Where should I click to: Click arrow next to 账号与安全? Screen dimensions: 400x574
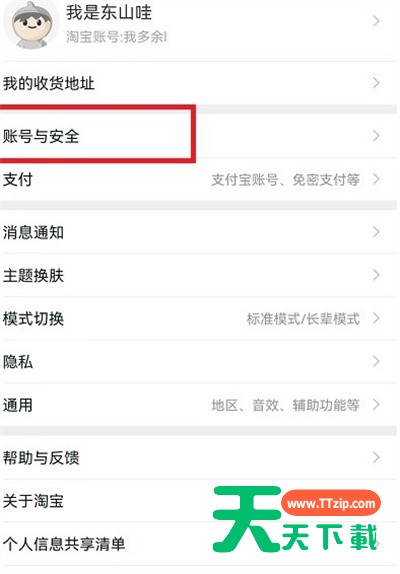point(376,136)
